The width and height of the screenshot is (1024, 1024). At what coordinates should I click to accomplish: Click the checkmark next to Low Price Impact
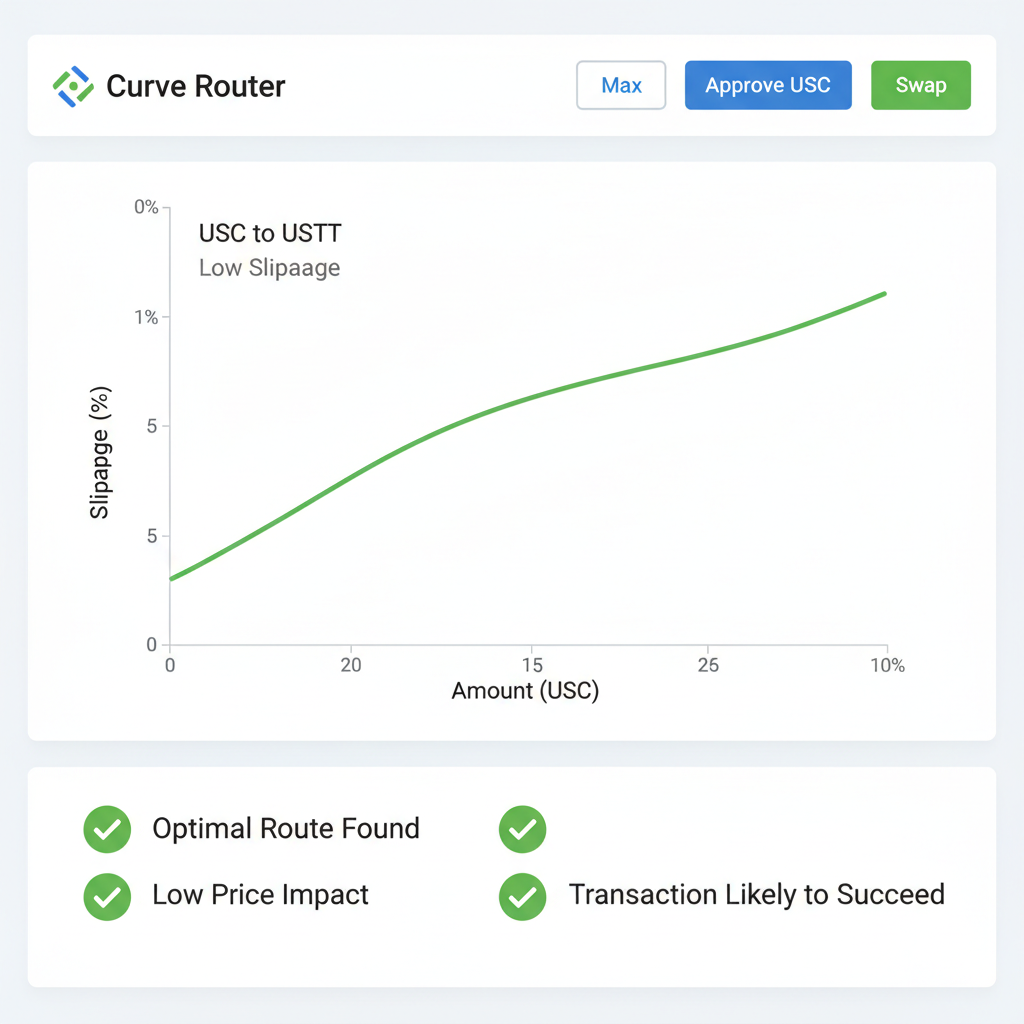pyautogui.click(x=106, y=896)
